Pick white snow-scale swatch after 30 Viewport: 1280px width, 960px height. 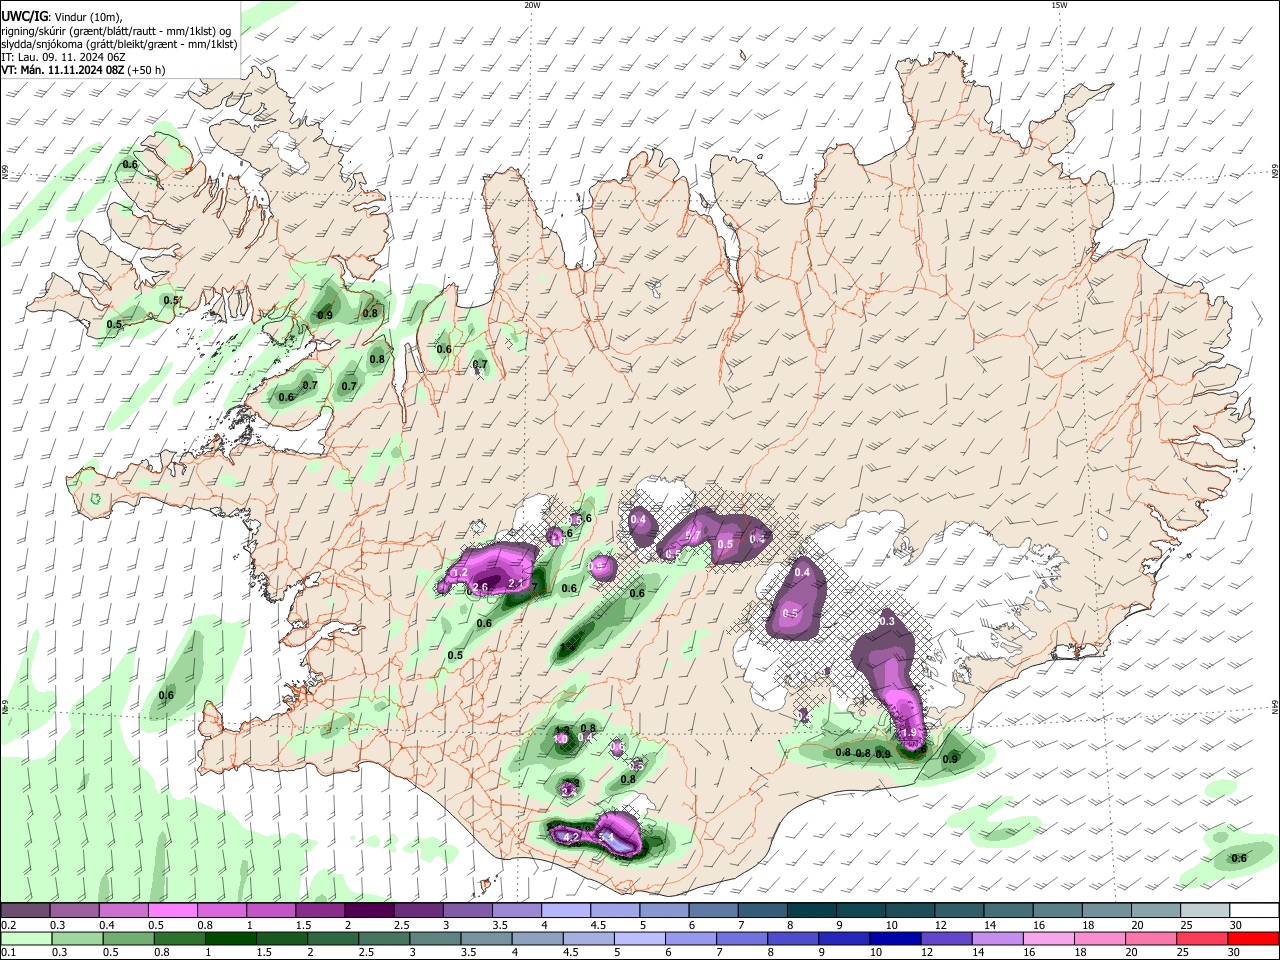(1253, 911)
